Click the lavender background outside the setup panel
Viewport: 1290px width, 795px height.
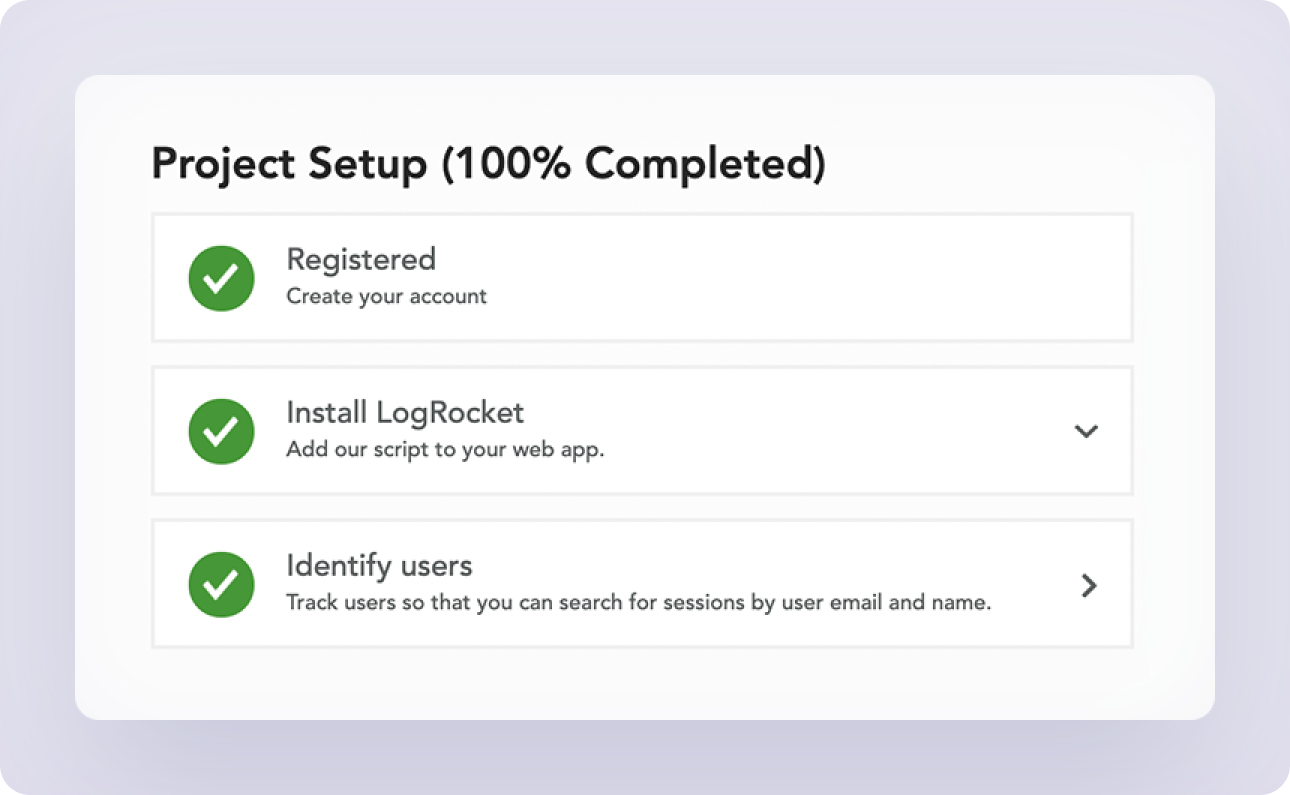[644, 37]
